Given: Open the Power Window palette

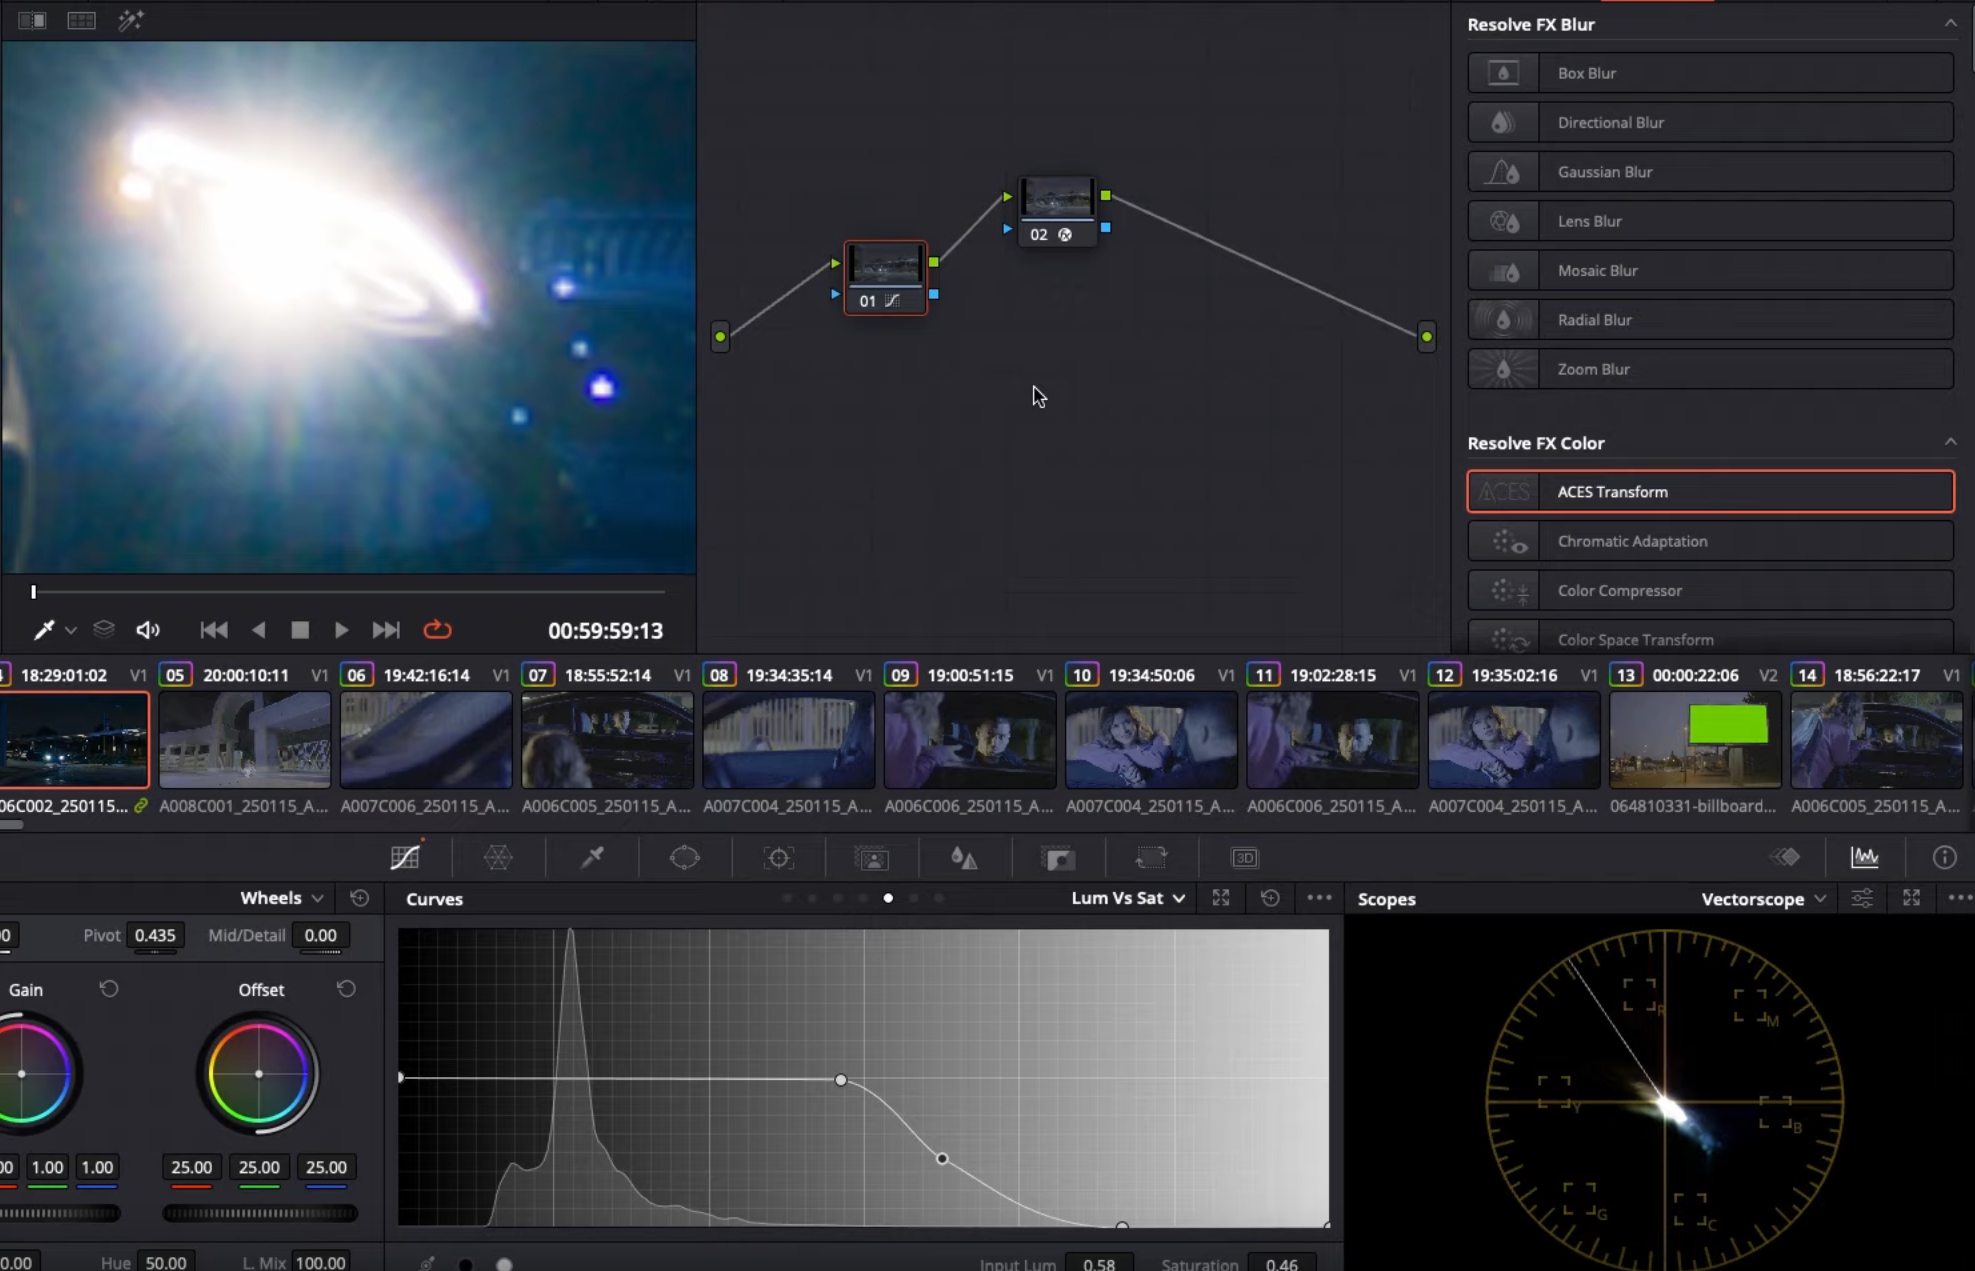Looking at the screenshot, I should 684,857.
